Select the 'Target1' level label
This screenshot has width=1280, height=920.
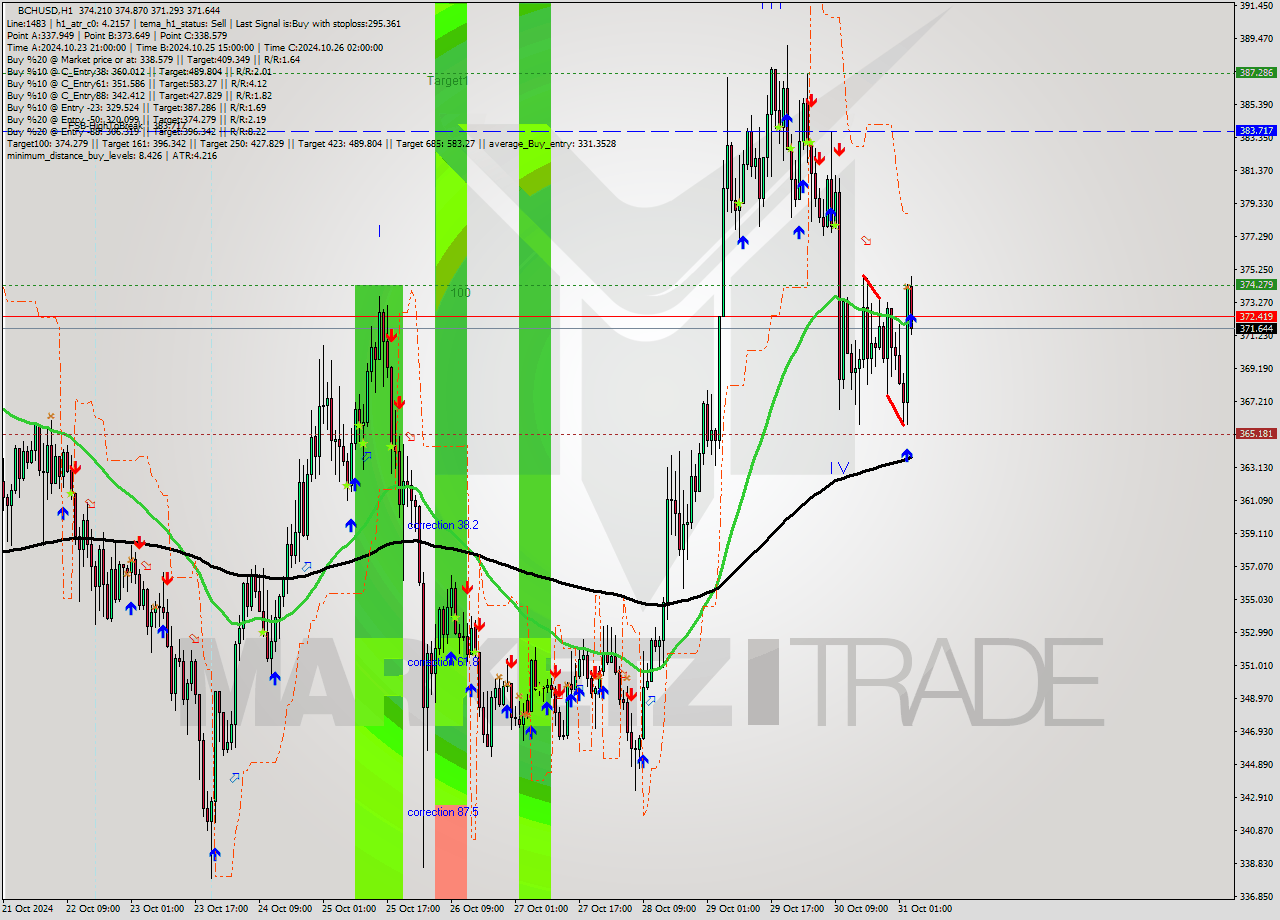coord(447,80)
